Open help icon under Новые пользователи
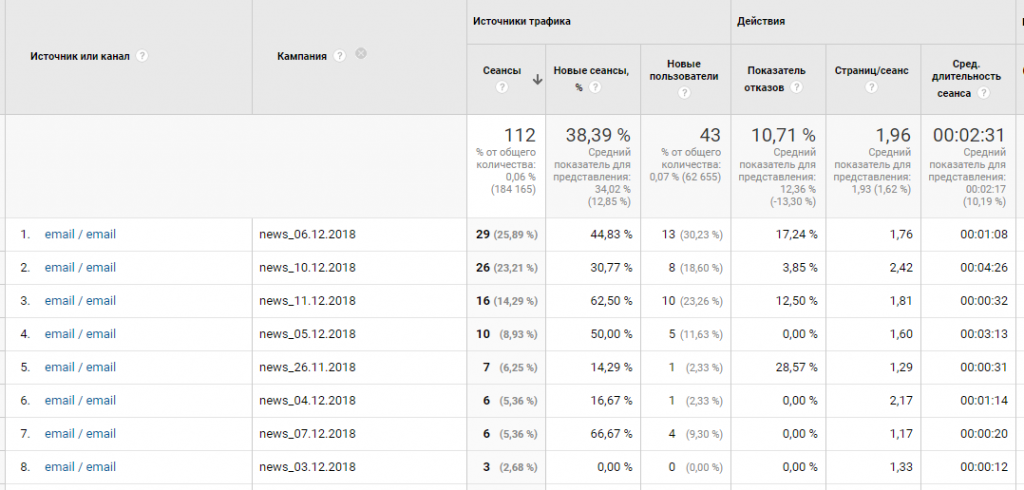Viewport: 1024px width, 490px height. [684, 93]
